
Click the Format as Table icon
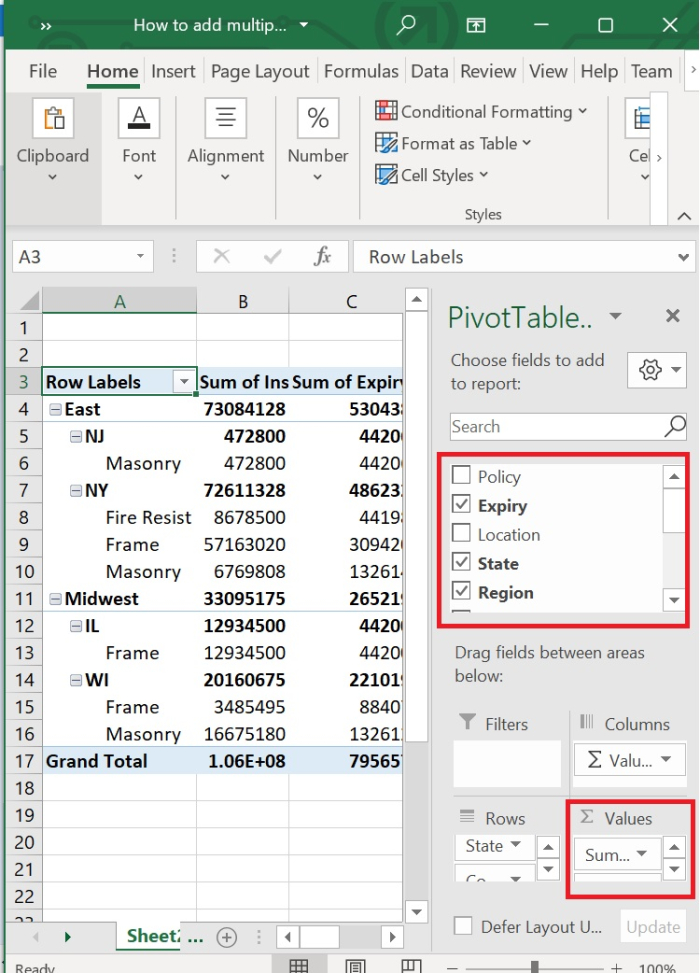click(x=387, y=144)
